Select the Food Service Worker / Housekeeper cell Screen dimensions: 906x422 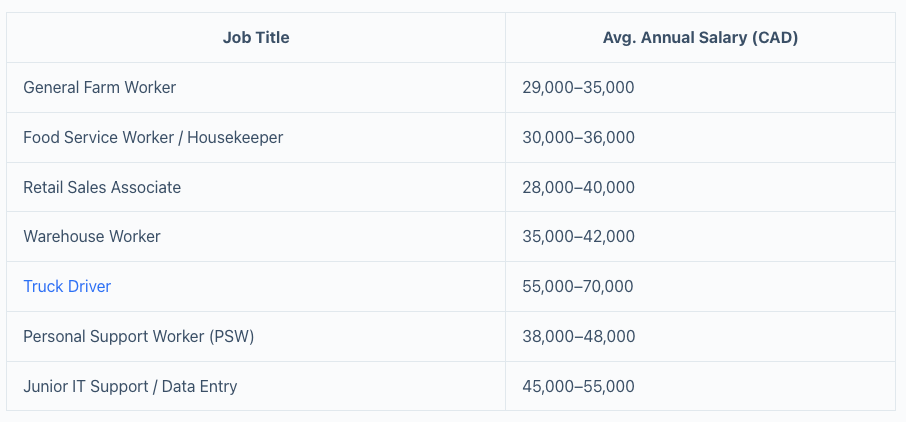256,138
